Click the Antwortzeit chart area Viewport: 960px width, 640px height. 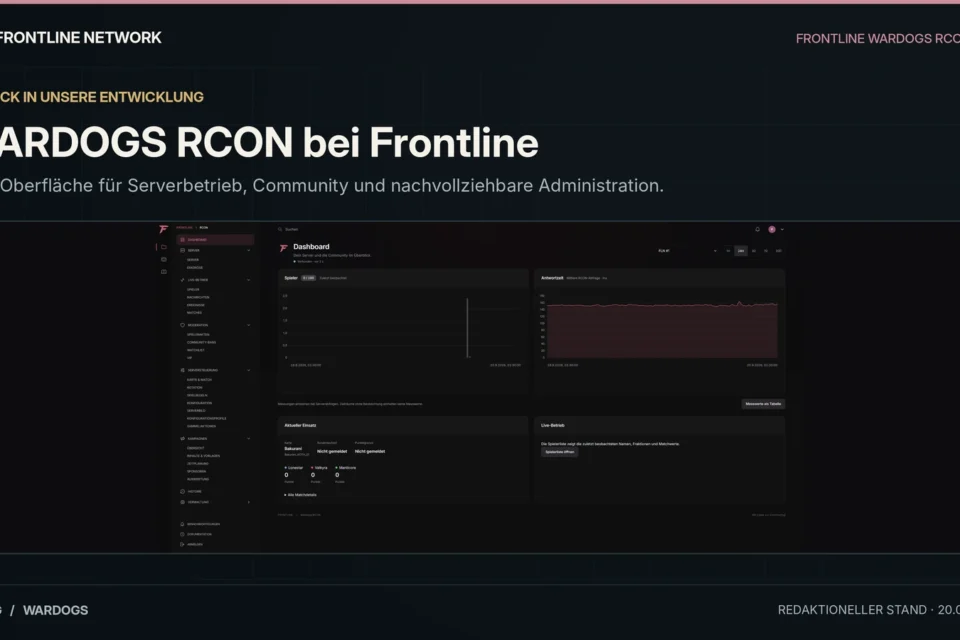[x=662, y=329]
